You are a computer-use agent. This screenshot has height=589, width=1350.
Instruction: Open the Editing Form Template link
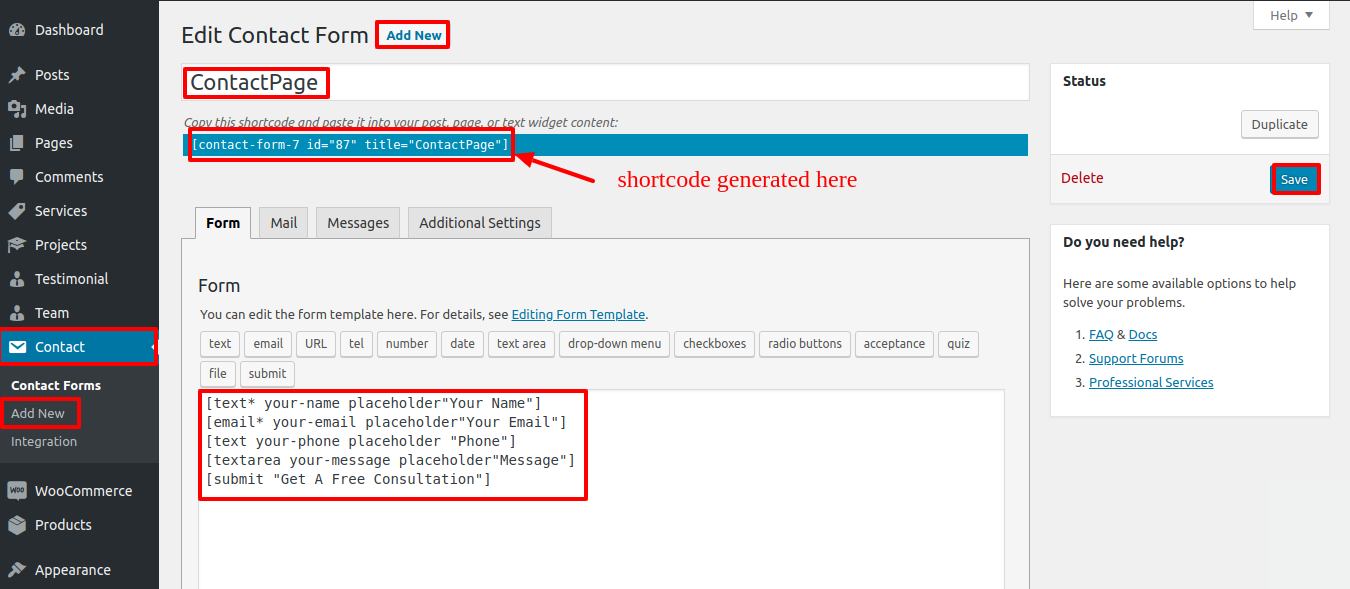[x=579, y=314]
